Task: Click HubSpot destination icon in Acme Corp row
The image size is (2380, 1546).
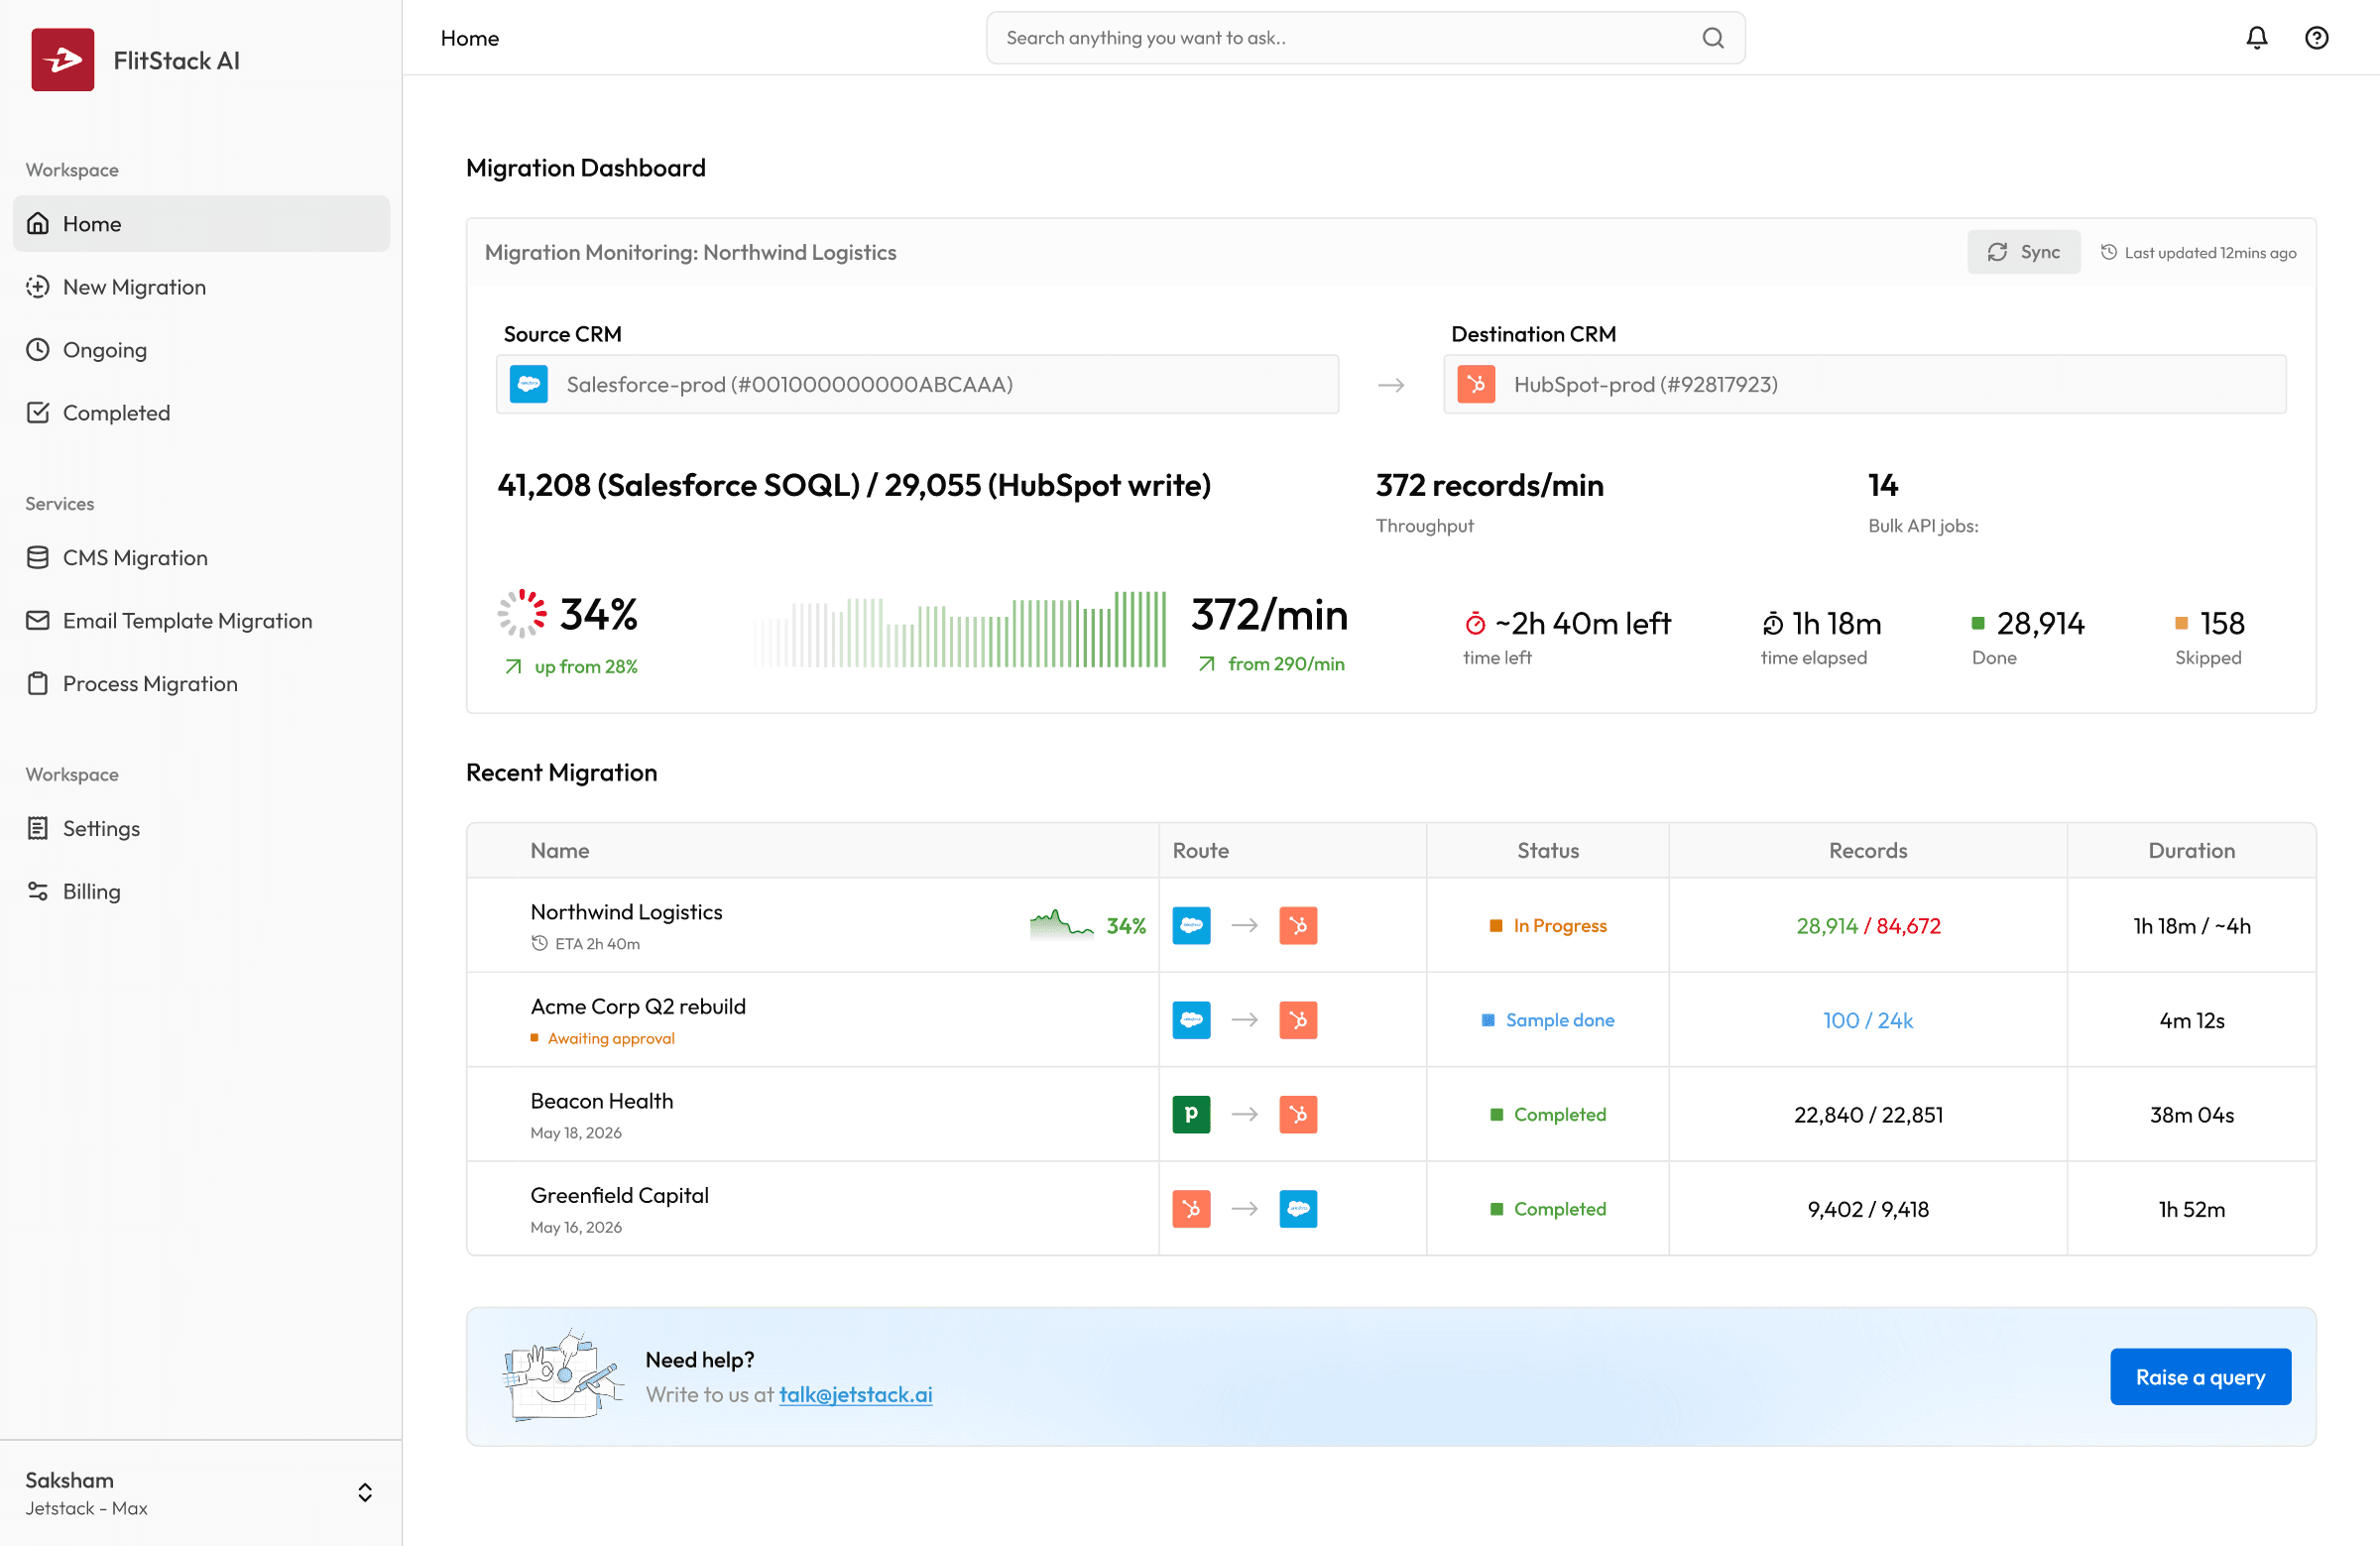Action: 1297,1020
